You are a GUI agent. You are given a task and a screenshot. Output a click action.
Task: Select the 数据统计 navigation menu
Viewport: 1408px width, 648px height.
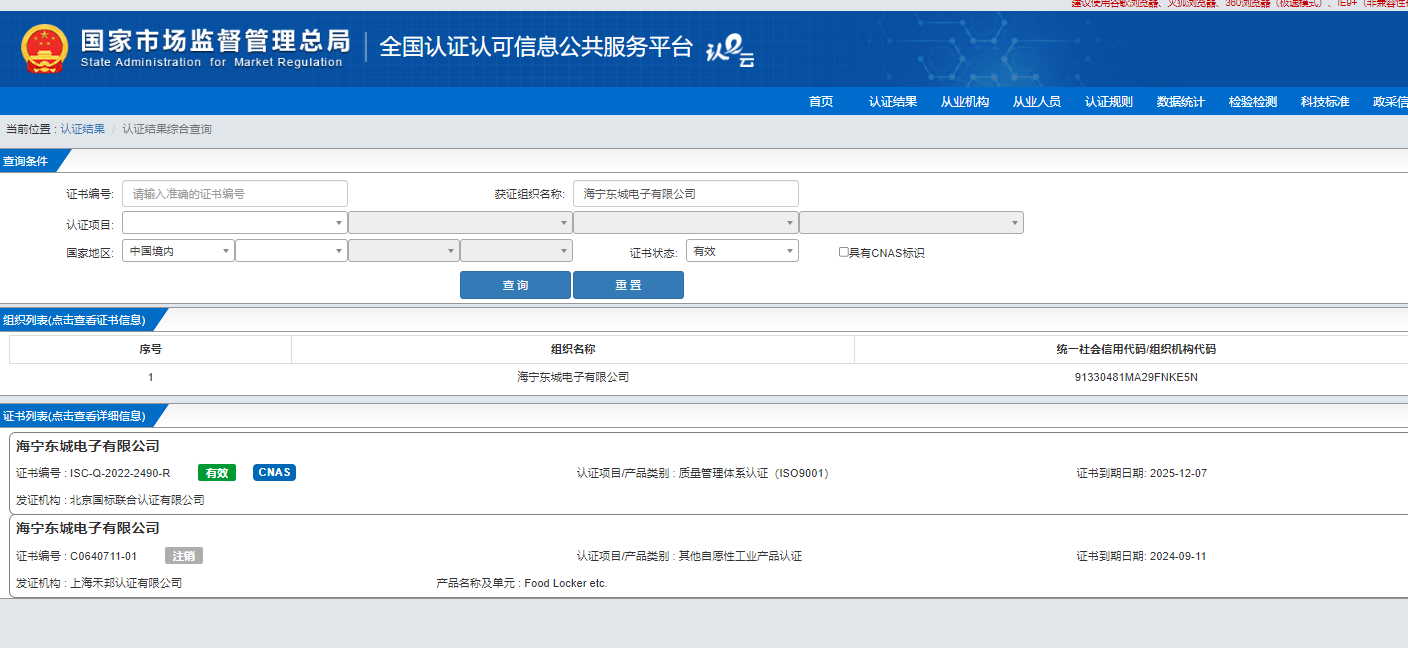1180,102
